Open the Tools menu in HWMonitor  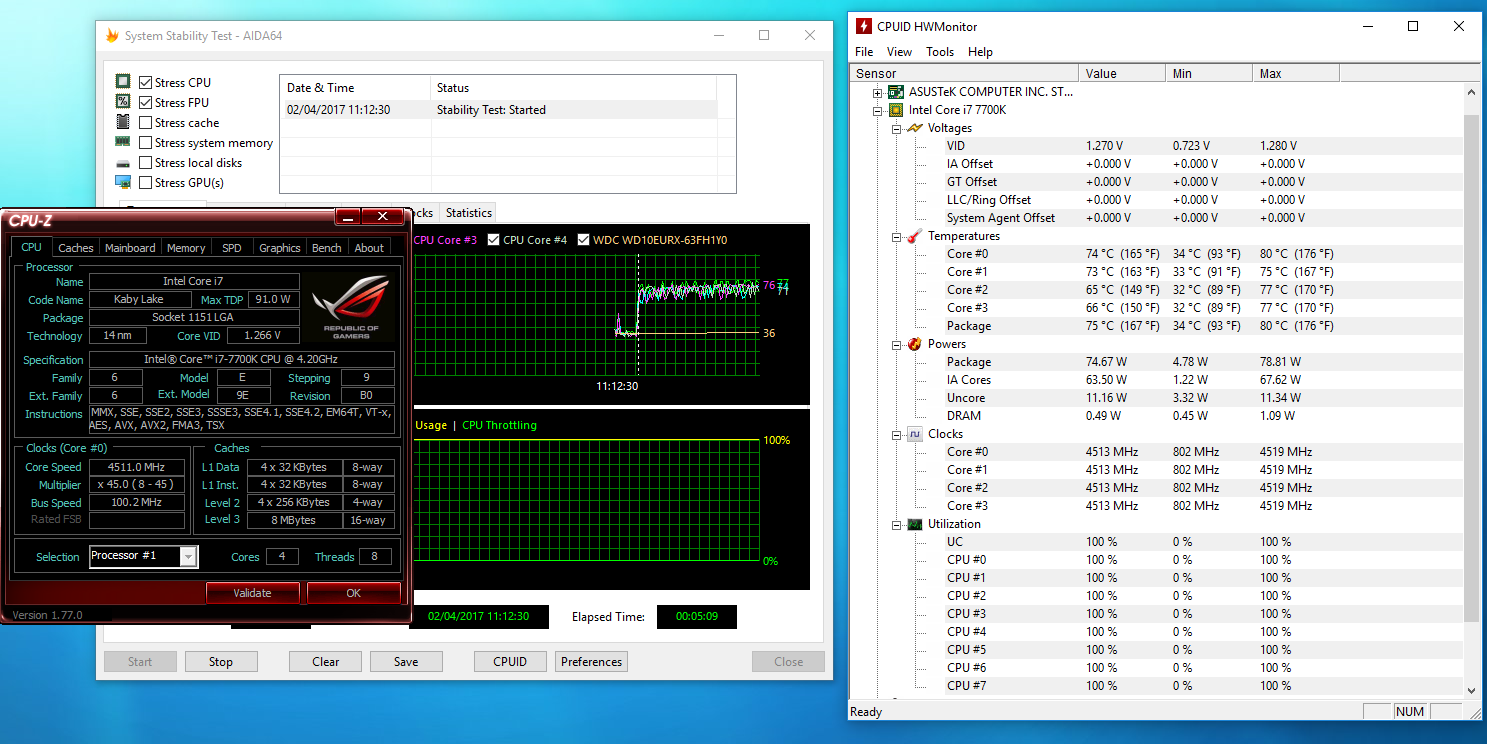tap(940, 52)
